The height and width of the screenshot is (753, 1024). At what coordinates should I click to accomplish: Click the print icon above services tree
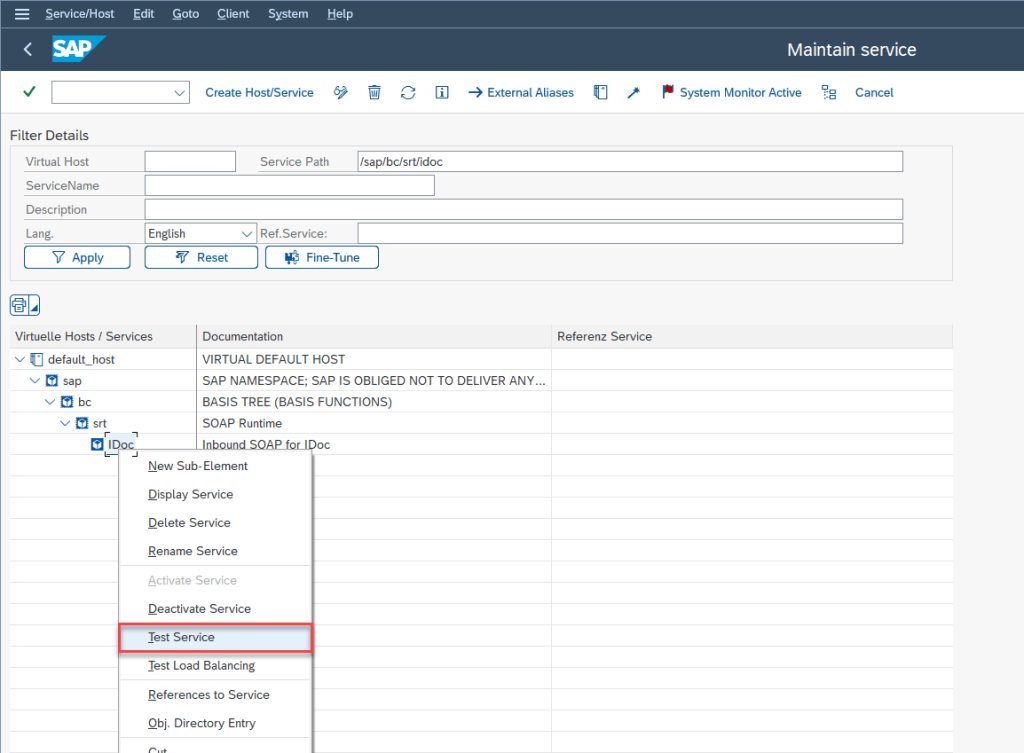[x=20, y=305]
